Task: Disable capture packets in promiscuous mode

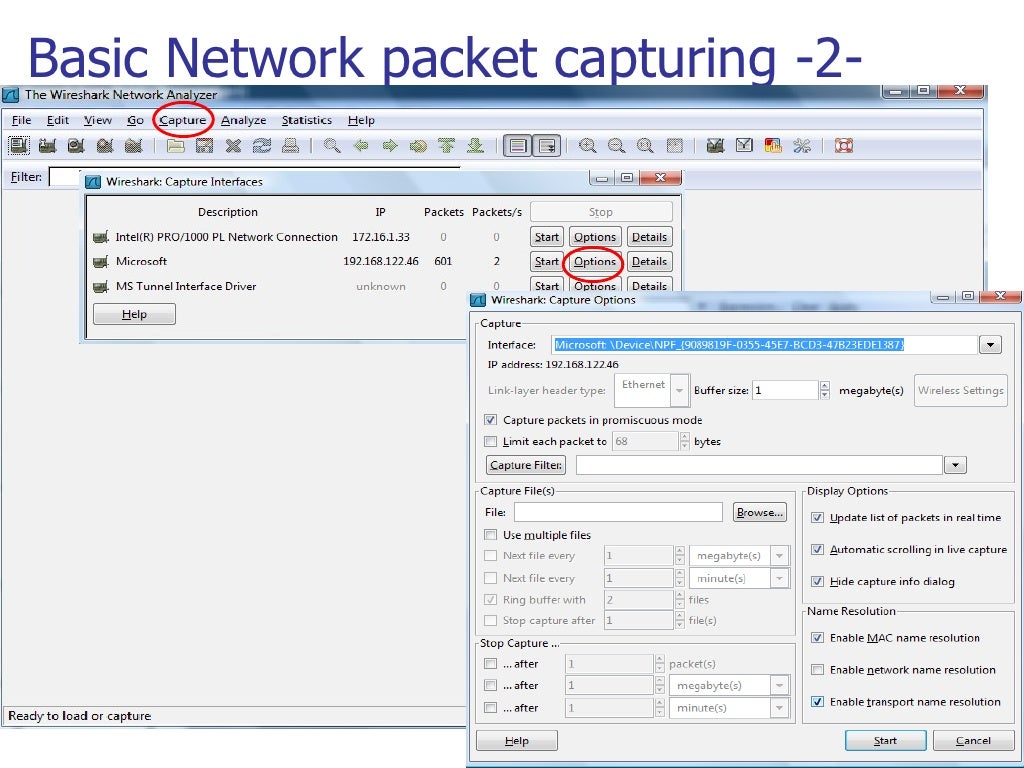Action: (x=490, y=420)
